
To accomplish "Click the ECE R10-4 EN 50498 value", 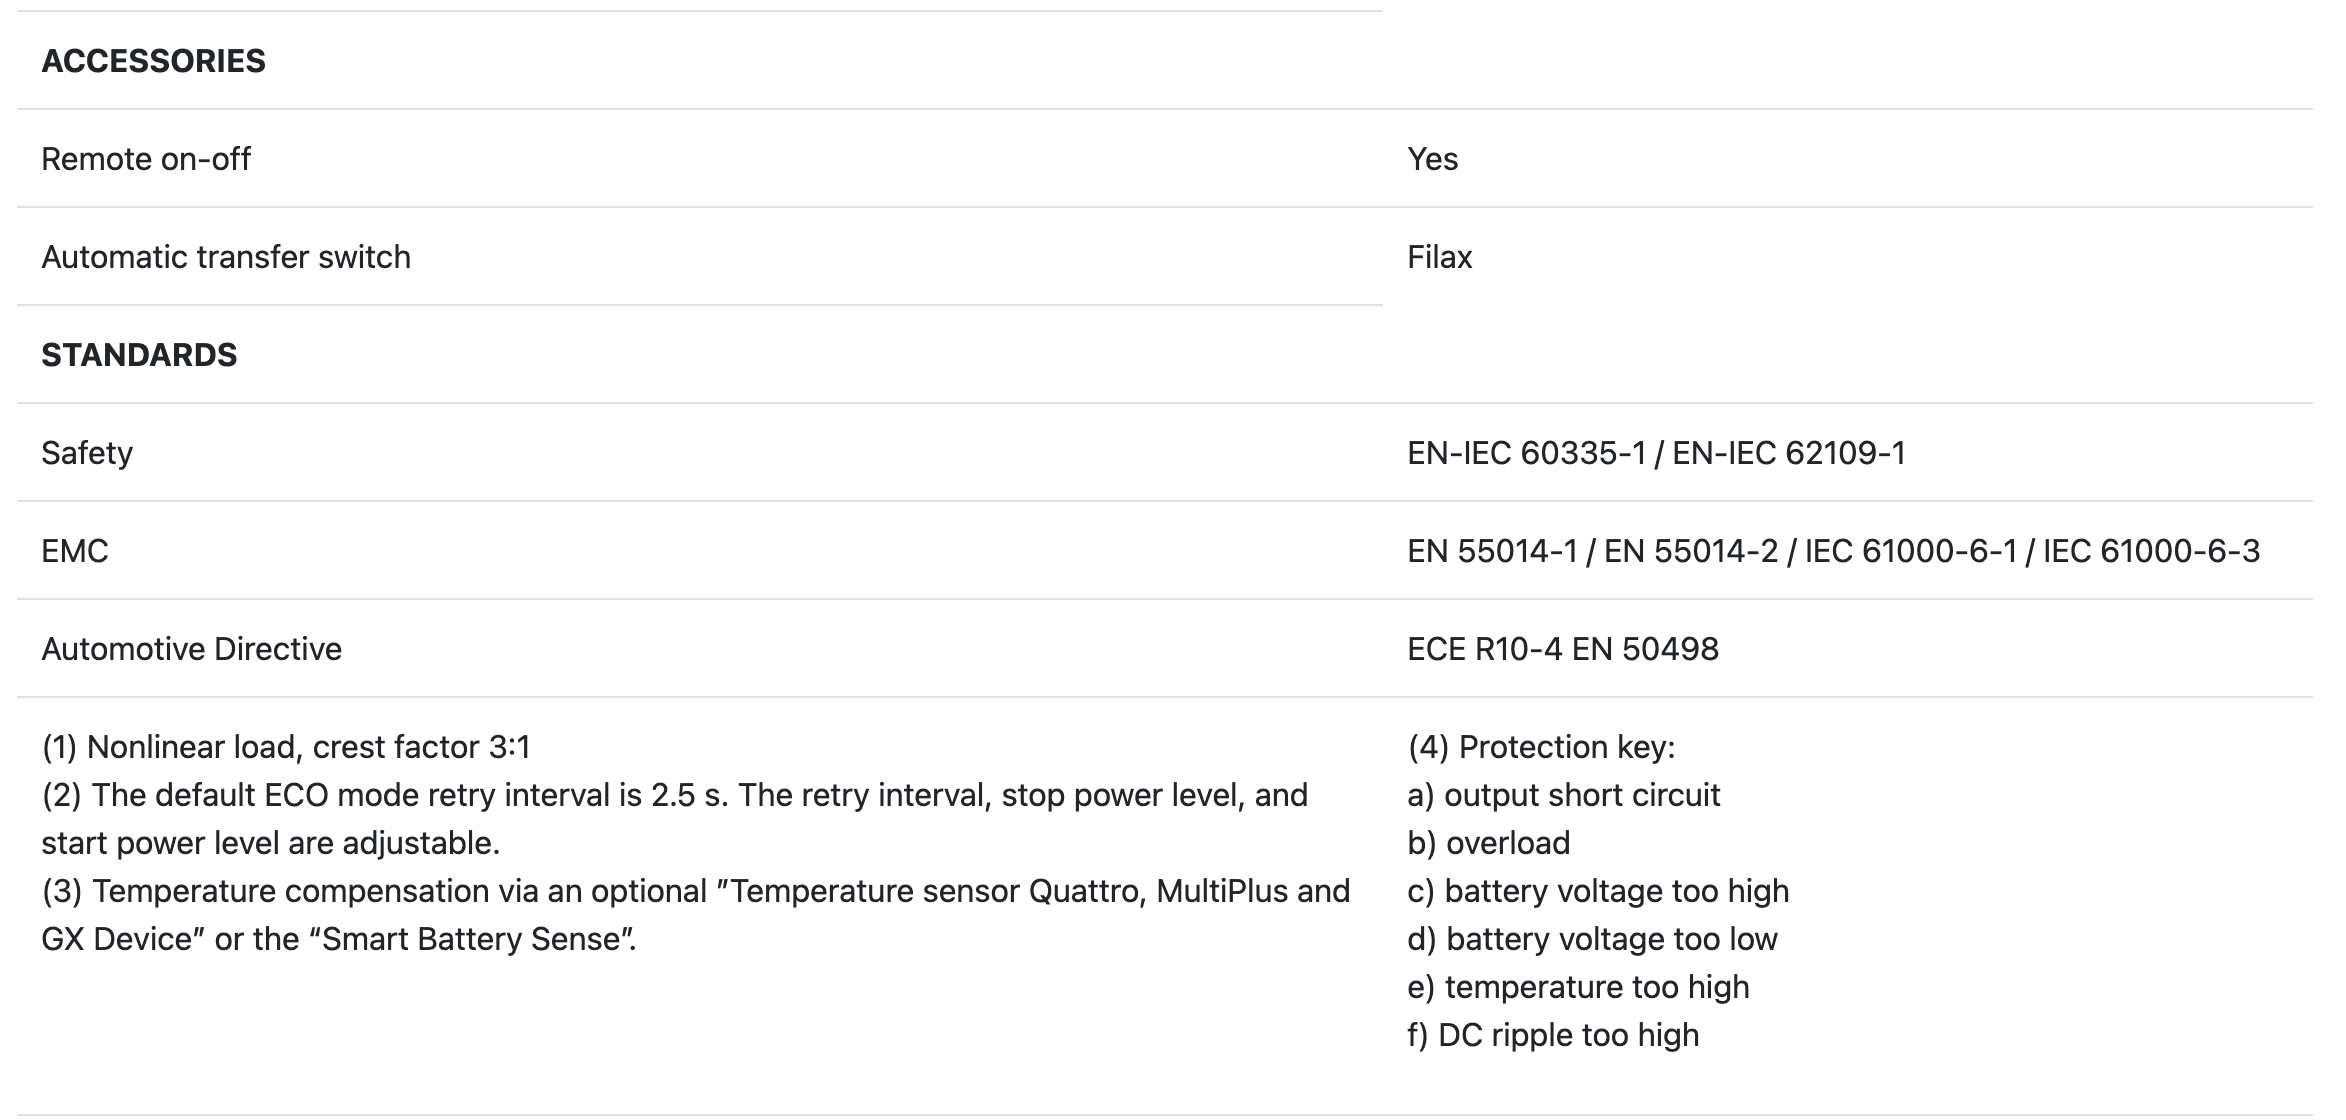I will tap(1562, 649).
